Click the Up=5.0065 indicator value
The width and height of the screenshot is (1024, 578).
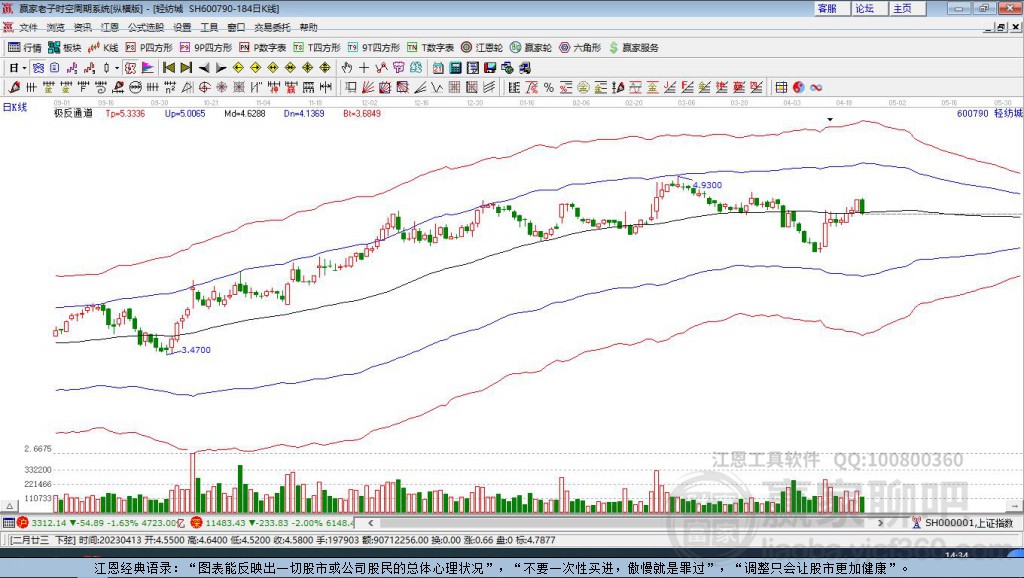click(185, 114)
